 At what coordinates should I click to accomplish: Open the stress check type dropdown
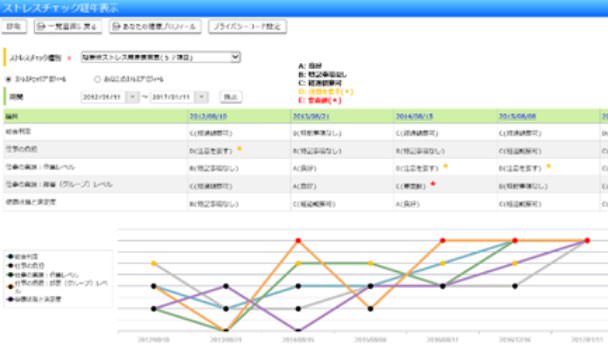point(161,57)
